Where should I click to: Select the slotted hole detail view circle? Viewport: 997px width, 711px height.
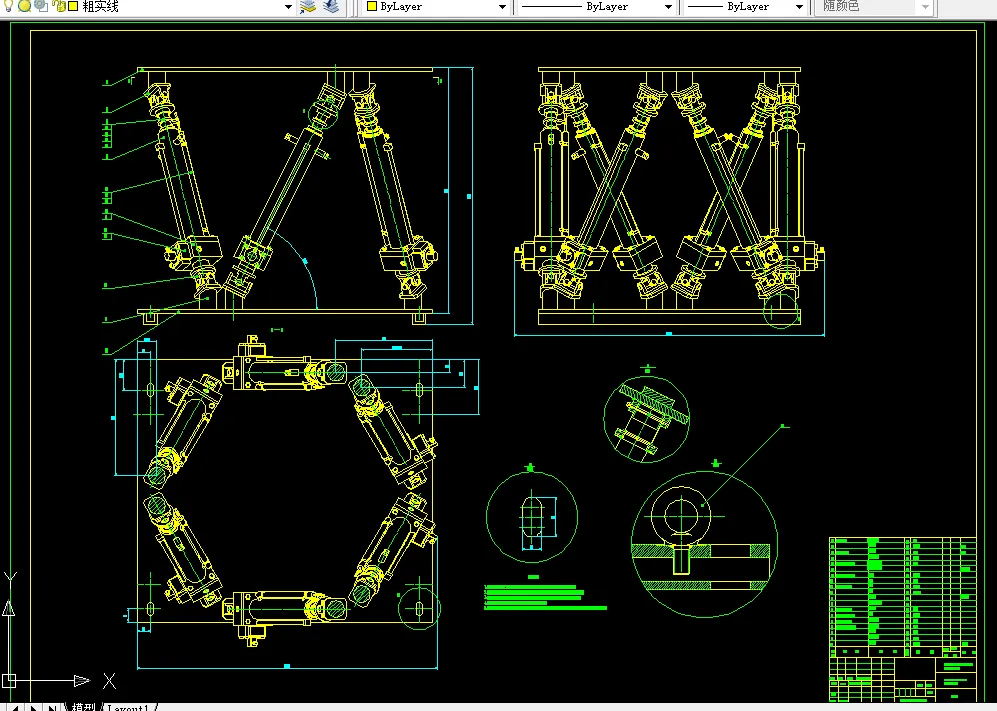pos(532,517)
